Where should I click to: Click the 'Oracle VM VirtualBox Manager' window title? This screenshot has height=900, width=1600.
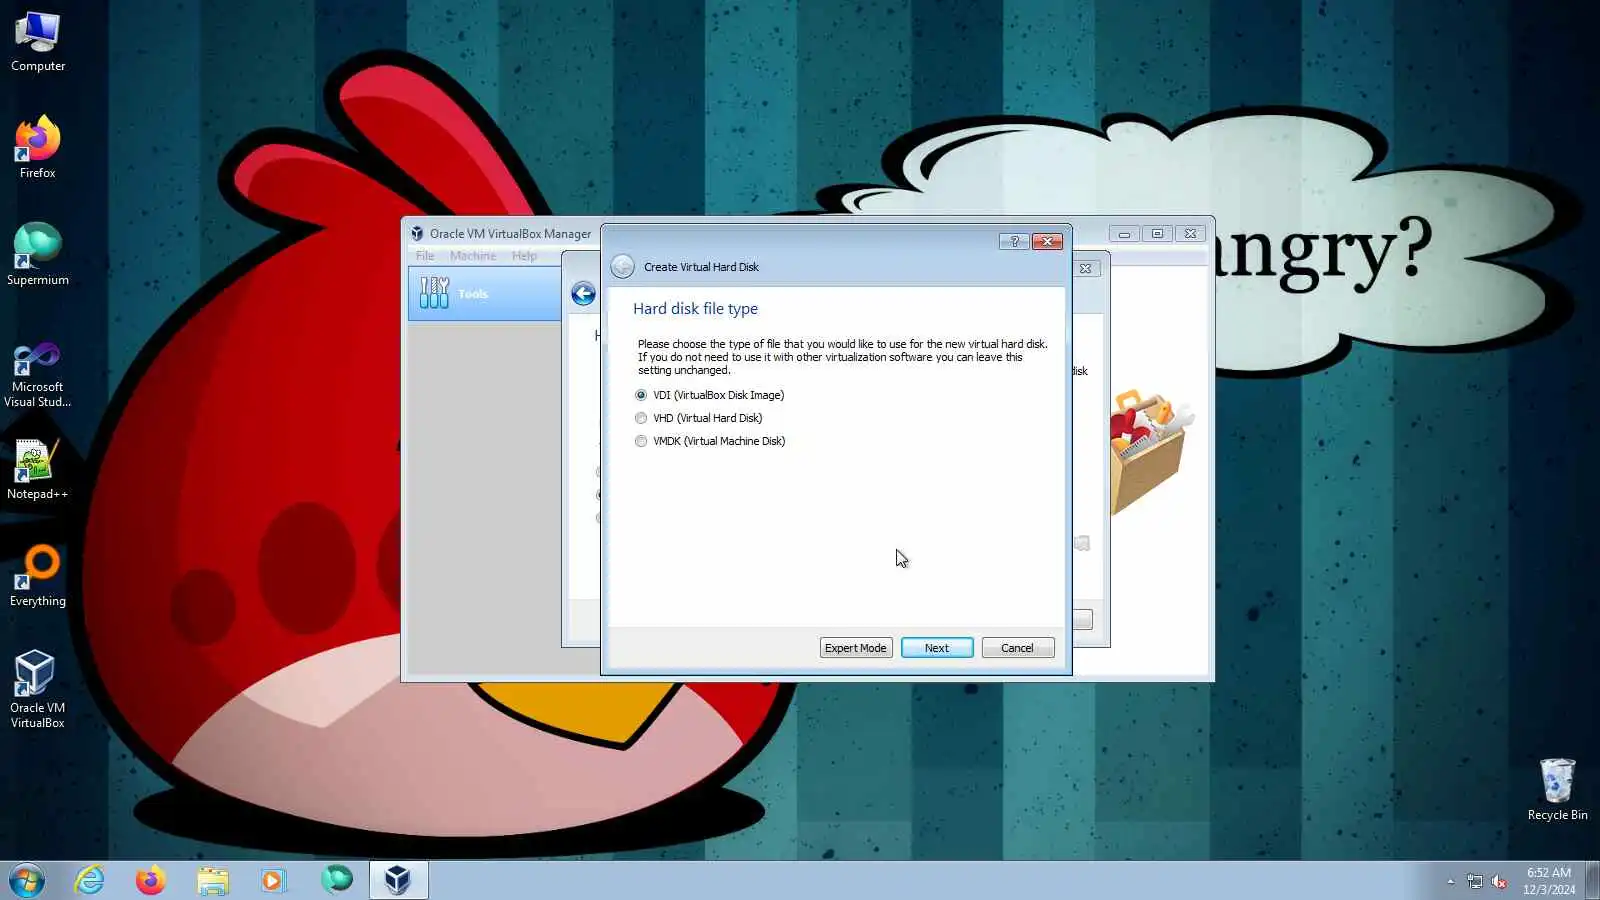[510, 234]
